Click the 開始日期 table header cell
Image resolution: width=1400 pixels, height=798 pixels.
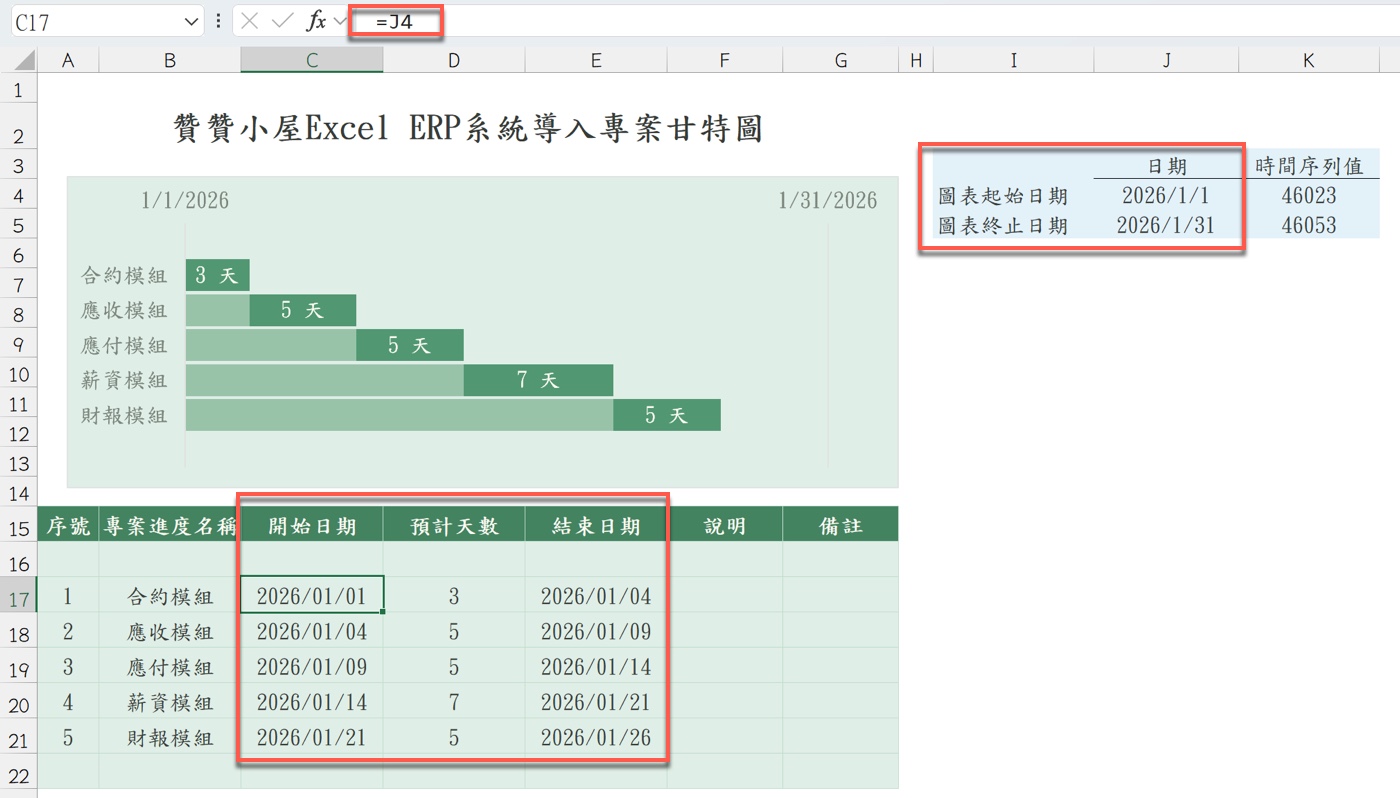(311, 523)
